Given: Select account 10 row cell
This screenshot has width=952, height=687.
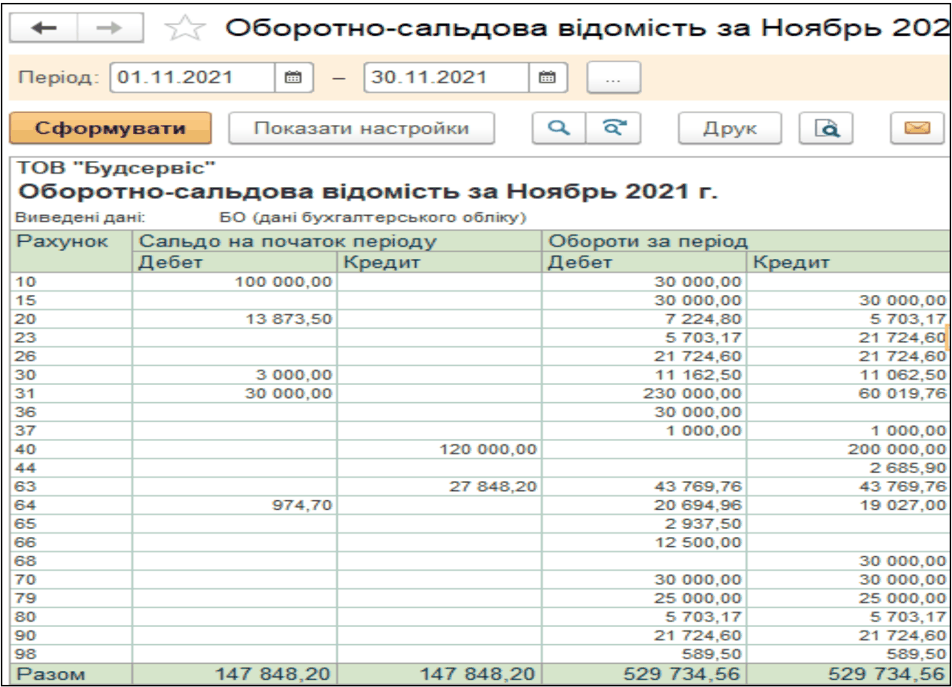Looking at the screenshot, I should (x=71, y=282).
